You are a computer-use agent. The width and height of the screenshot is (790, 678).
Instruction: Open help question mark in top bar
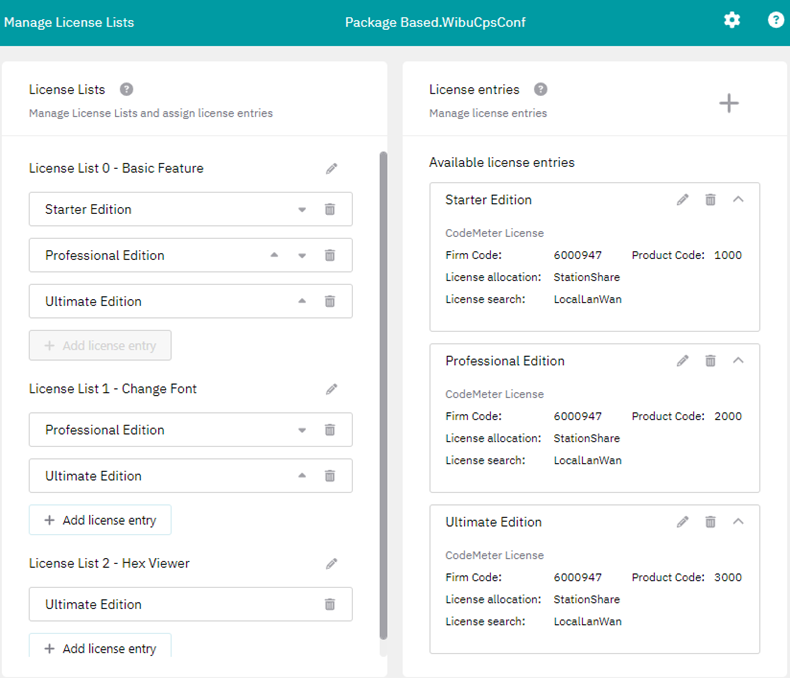[x=775, y=20]
